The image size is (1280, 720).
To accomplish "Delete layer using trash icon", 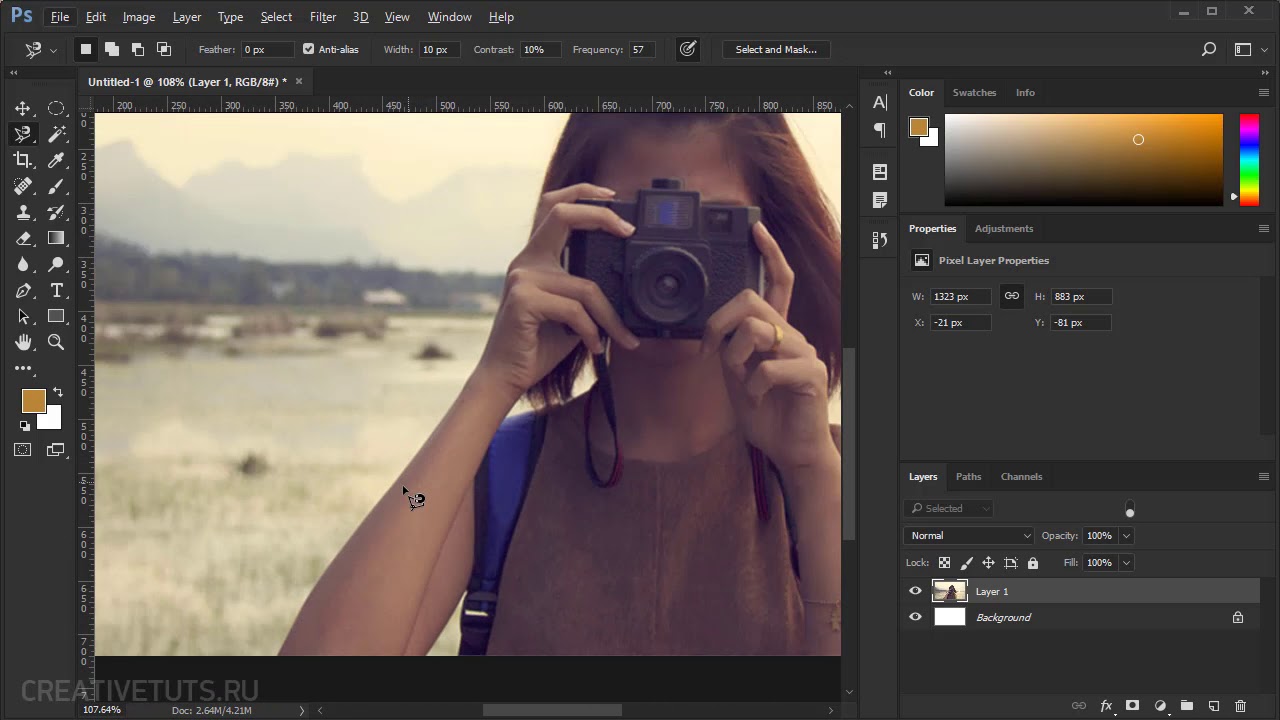I will (x=1240, y=706).
